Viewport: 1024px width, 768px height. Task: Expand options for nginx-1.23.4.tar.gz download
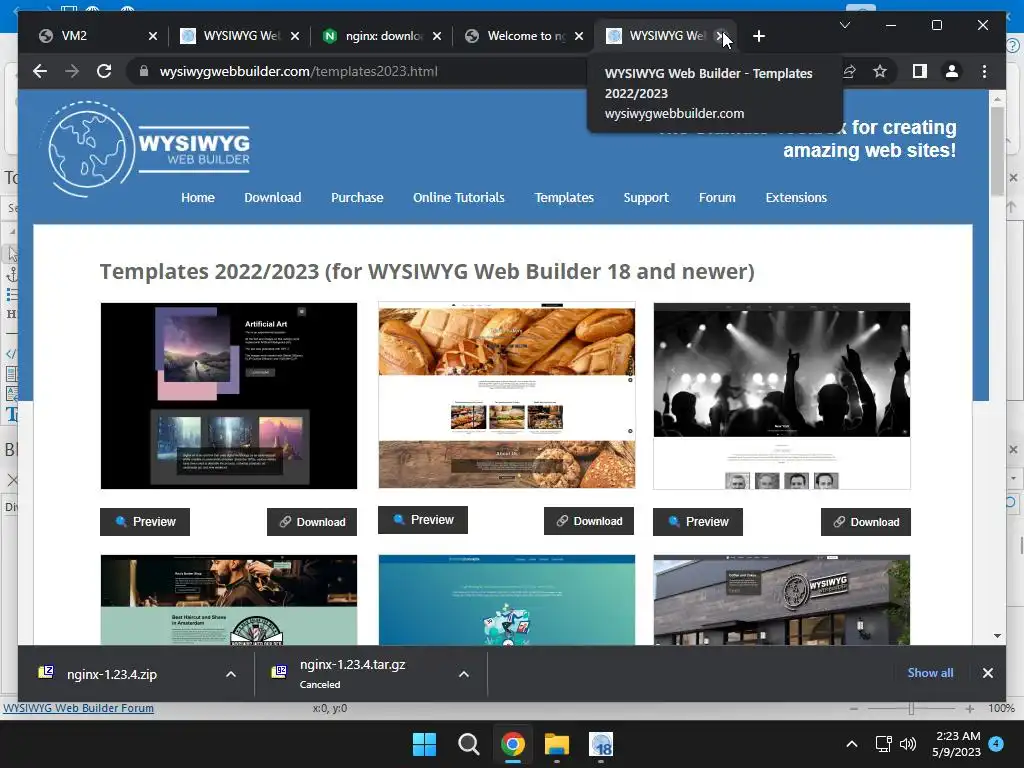(464, 674)
